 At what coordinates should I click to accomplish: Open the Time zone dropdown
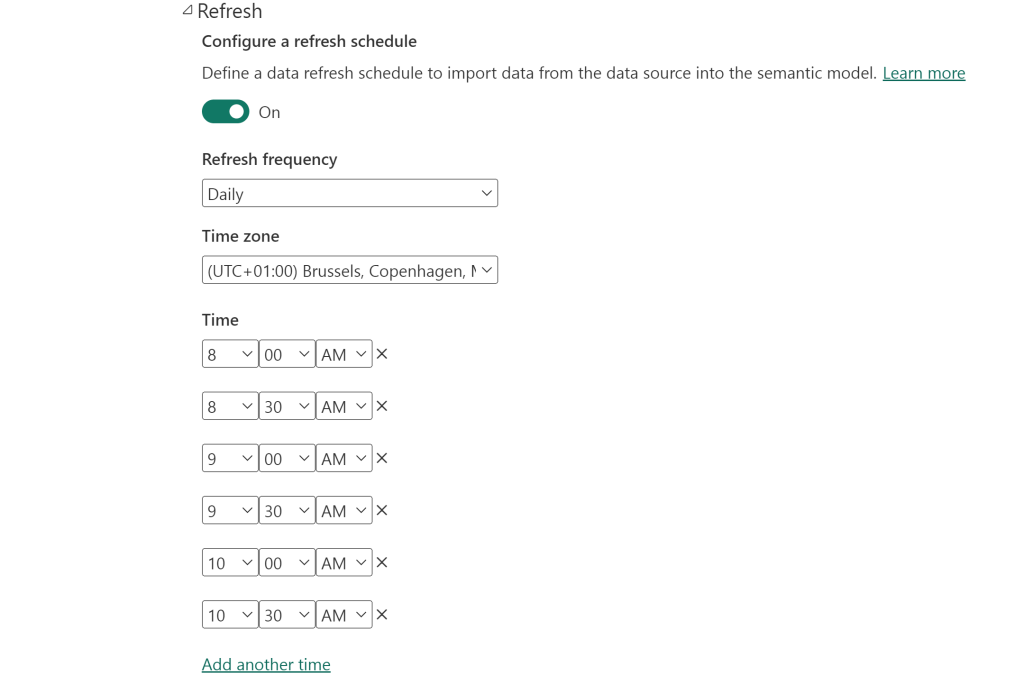pyautogui.click(x=349, y=270)
